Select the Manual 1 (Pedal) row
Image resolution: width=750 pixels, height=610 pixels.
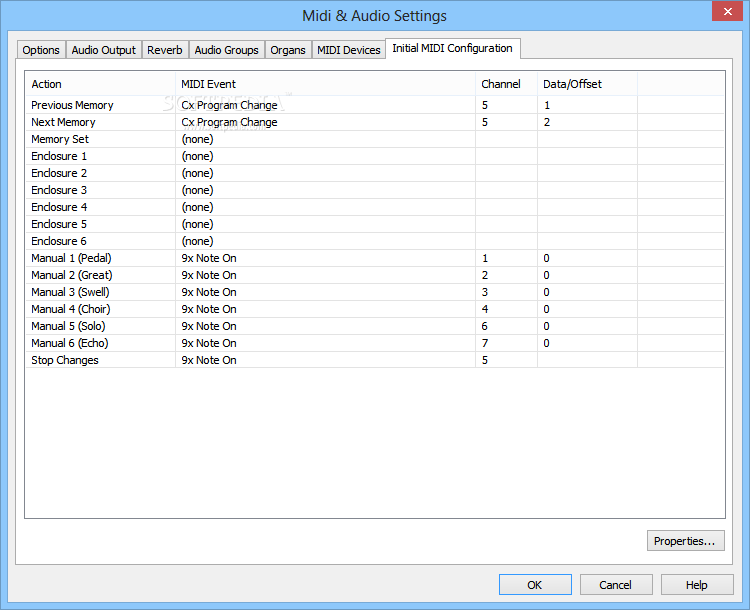coord(375,258)
